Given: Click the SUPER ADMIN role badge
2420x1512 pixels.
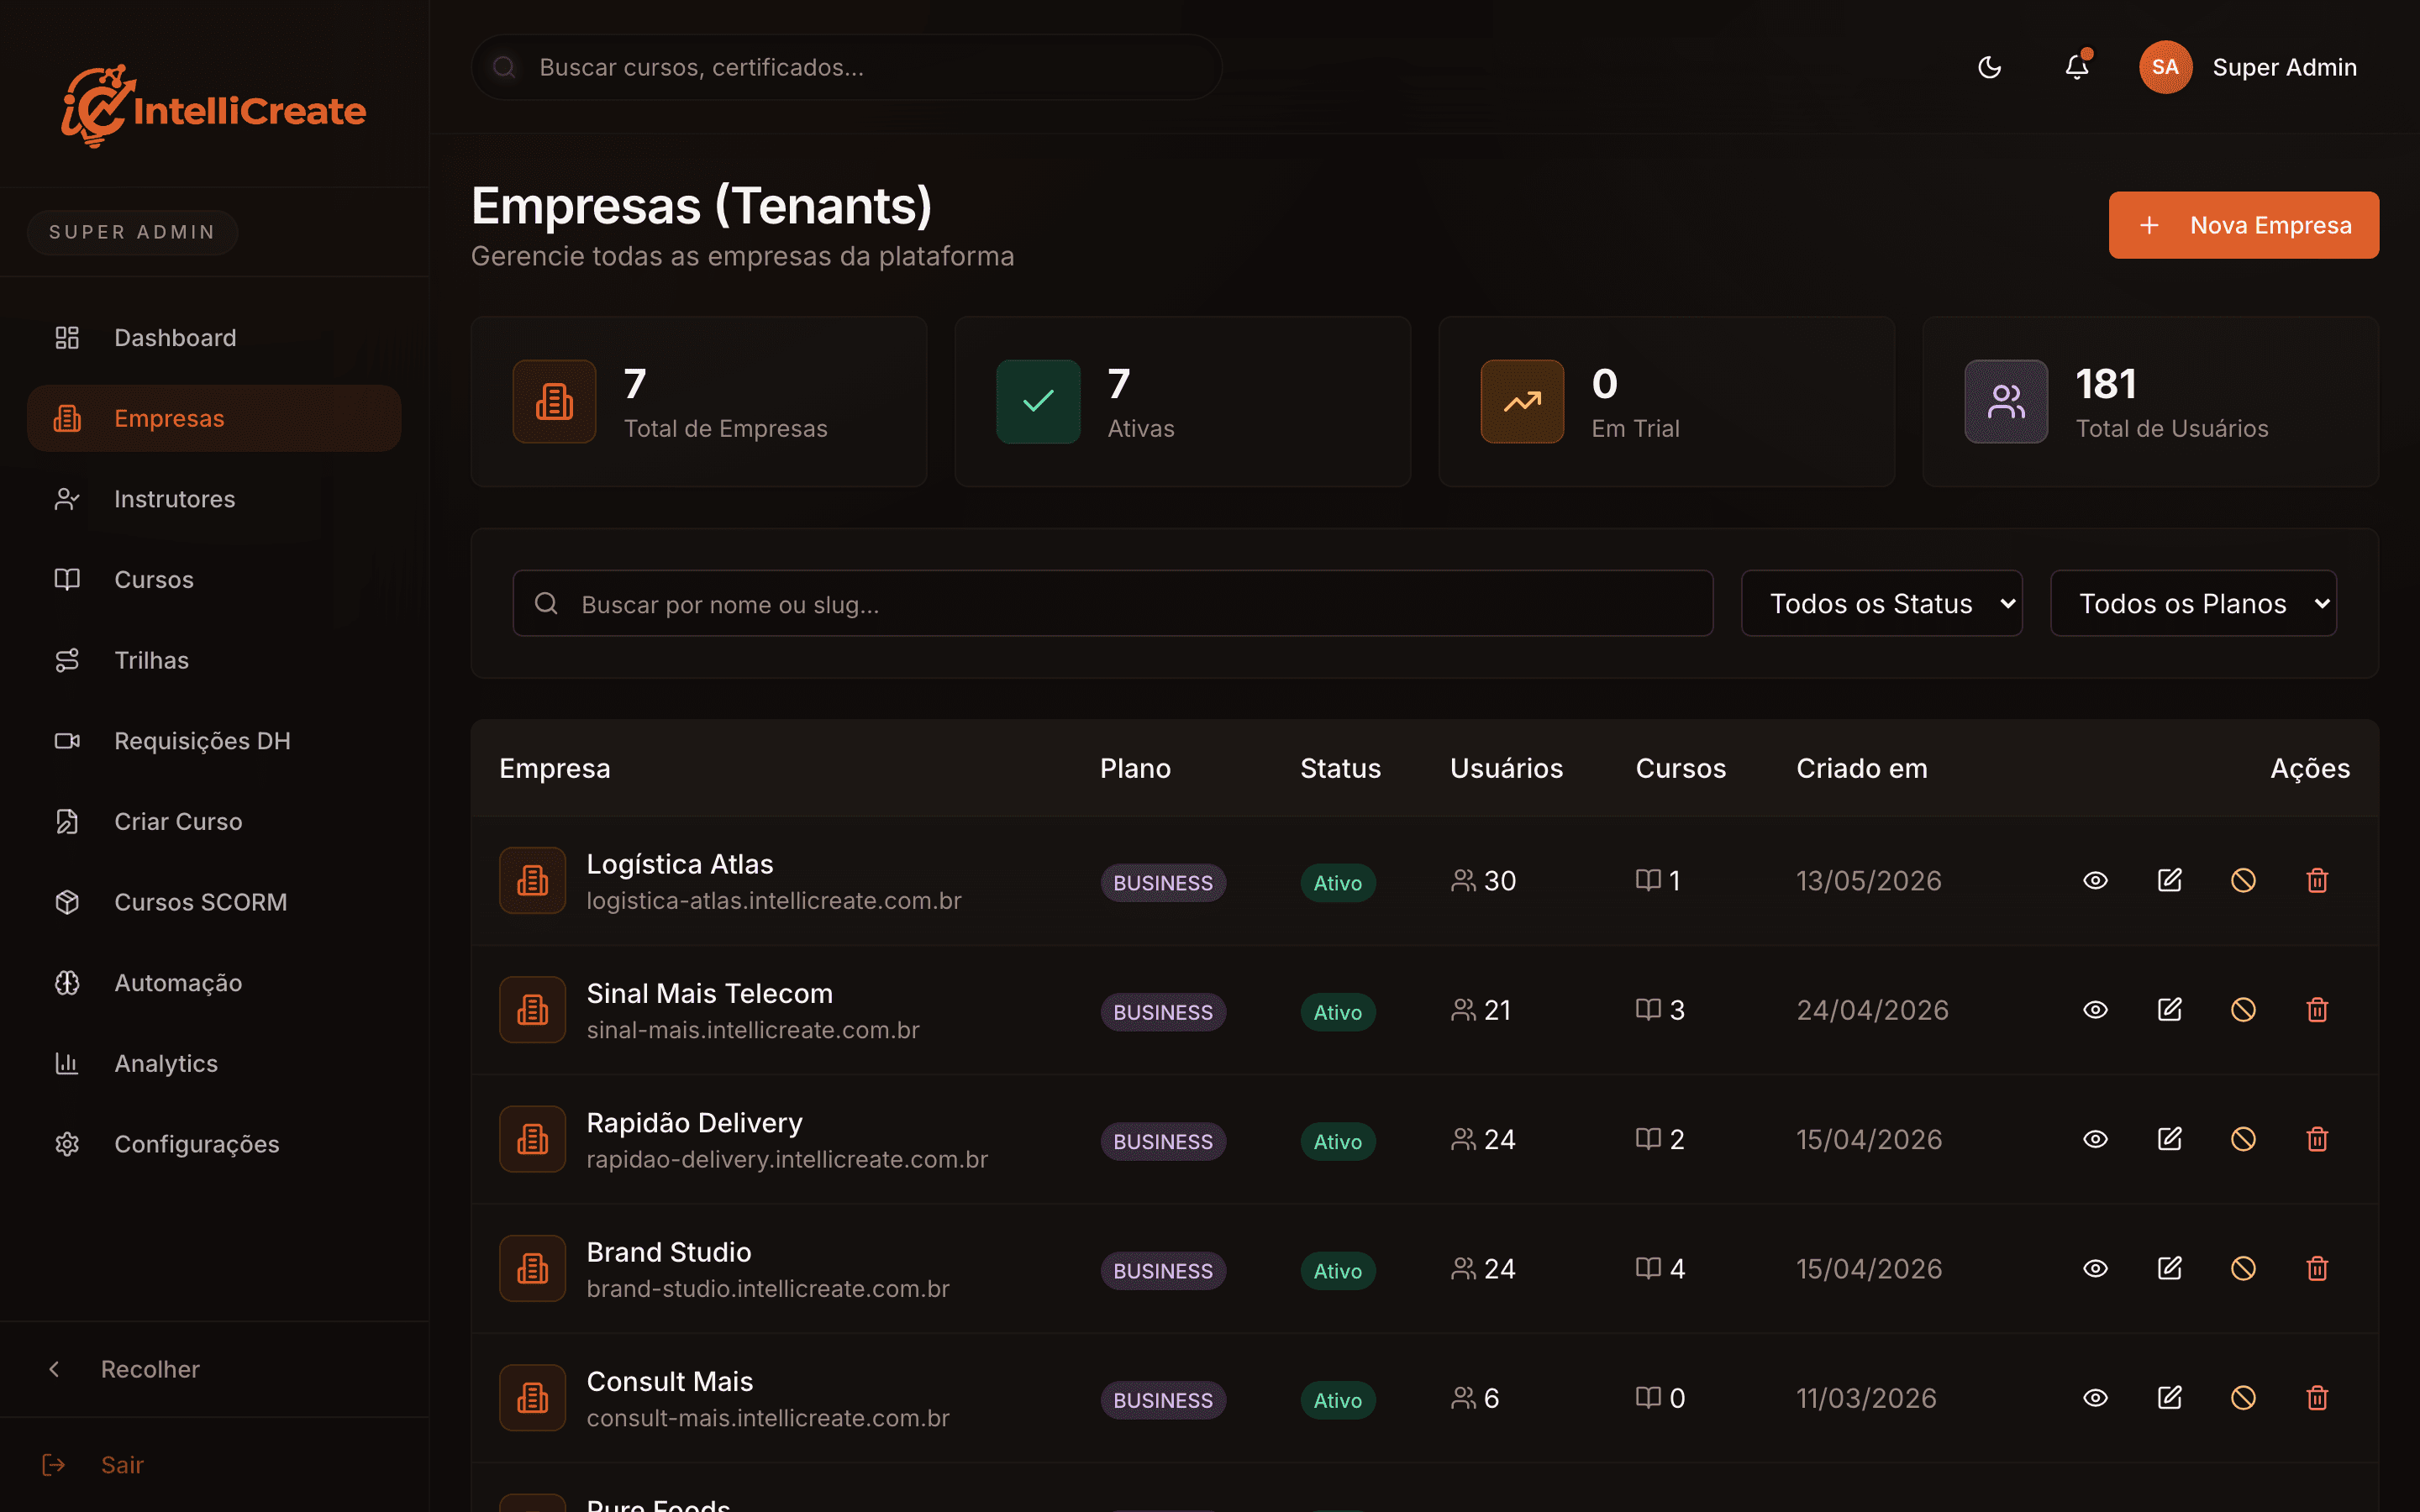Looking at the screenshot, I should point(132,232).
